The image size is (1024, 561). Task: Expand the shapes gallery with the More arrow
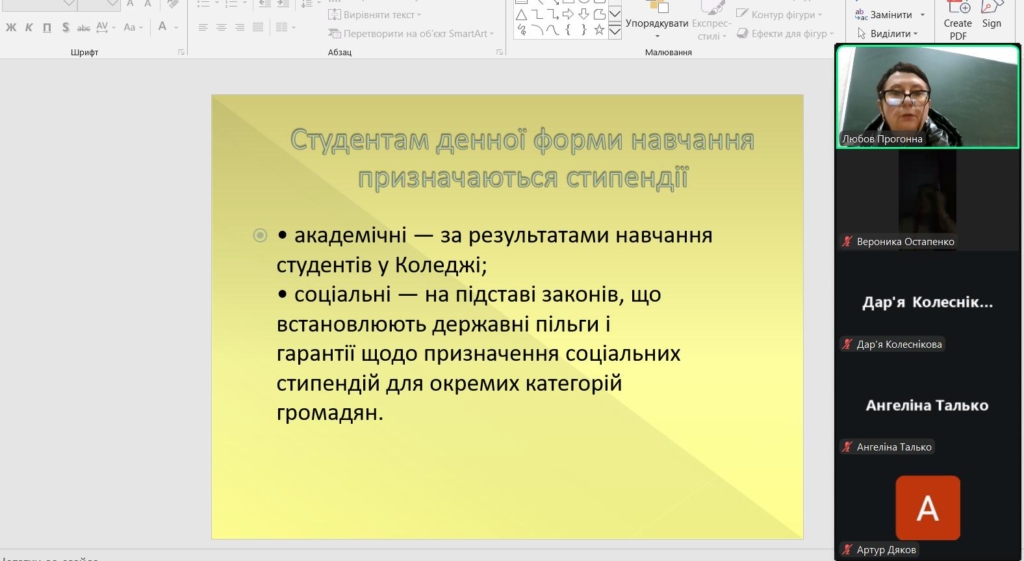615,33
